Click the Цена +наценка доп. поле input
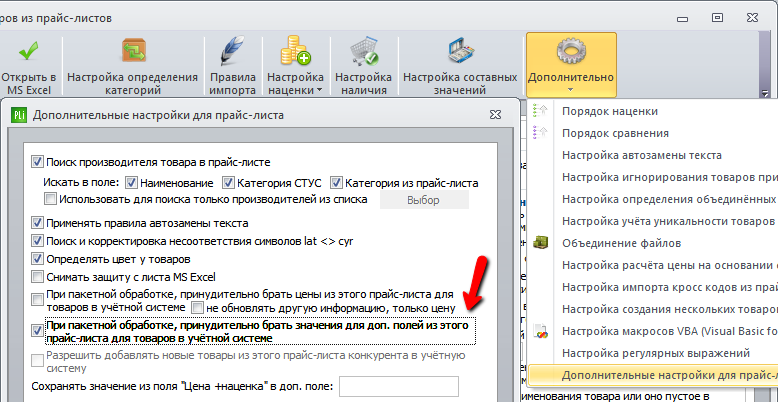778x402 pixels. (398, 386)
